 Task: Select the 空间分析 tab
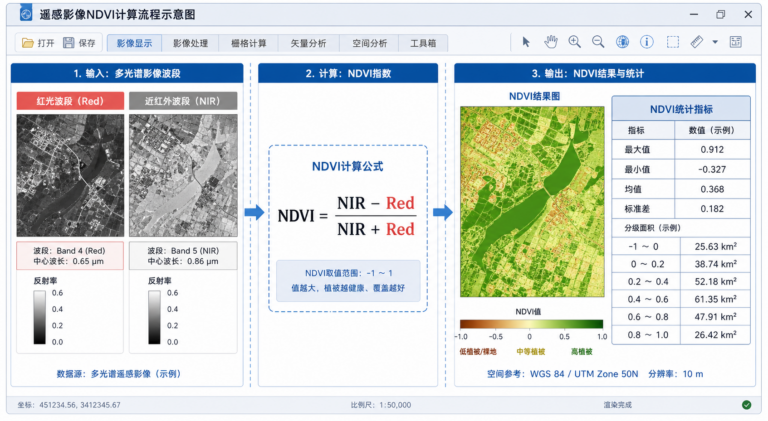pos(369,43)
